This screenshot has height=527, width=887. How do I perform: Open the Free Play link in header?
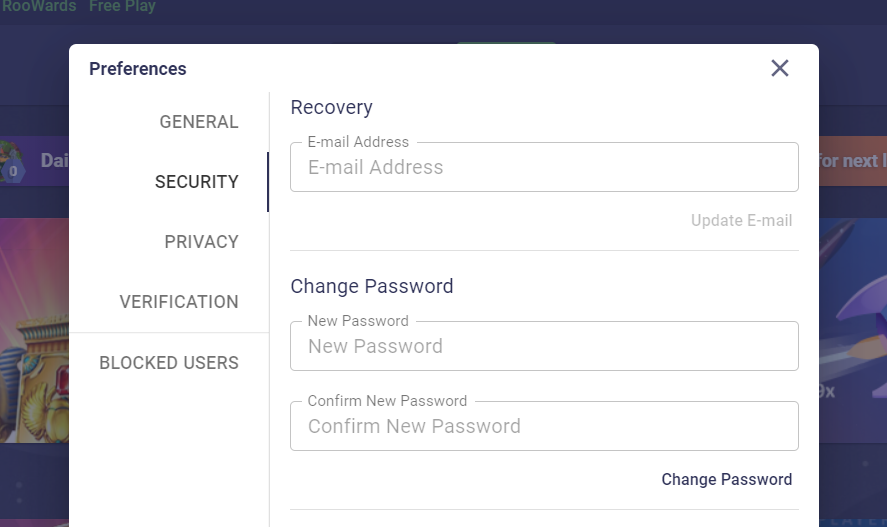122,6
